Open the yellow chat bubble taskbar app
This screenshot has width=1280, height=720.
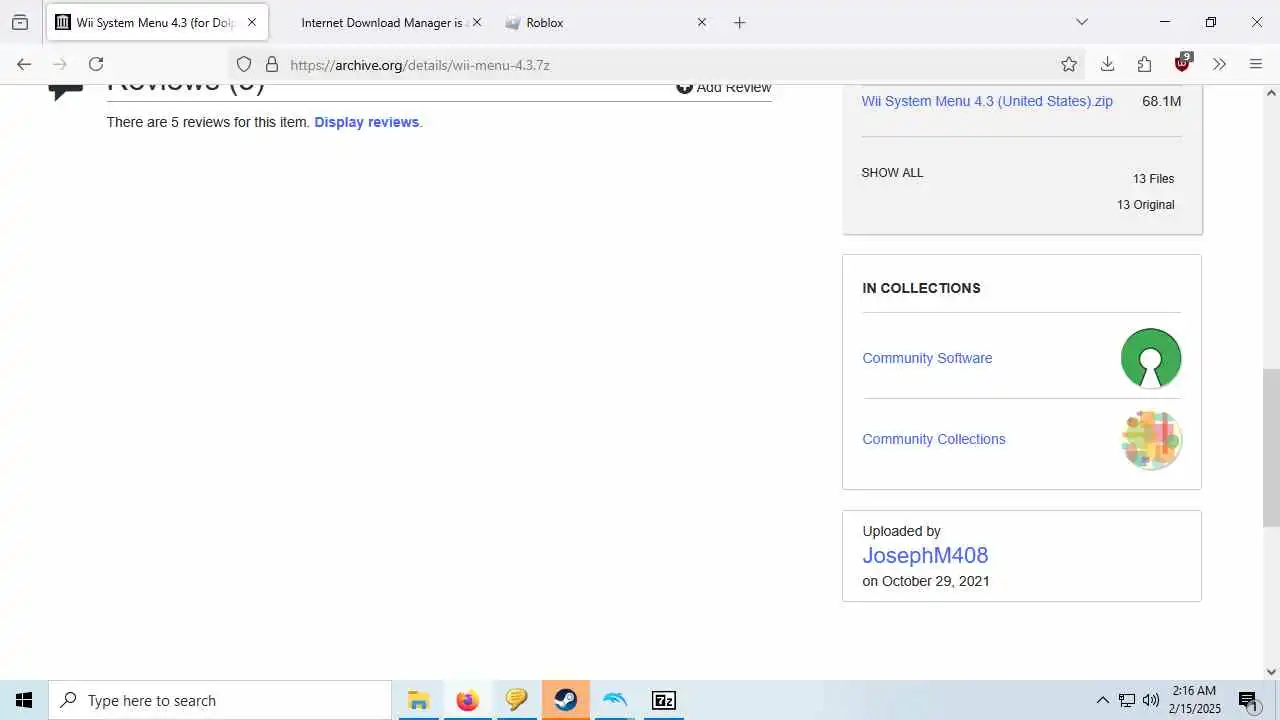click(x=516, y=700)
